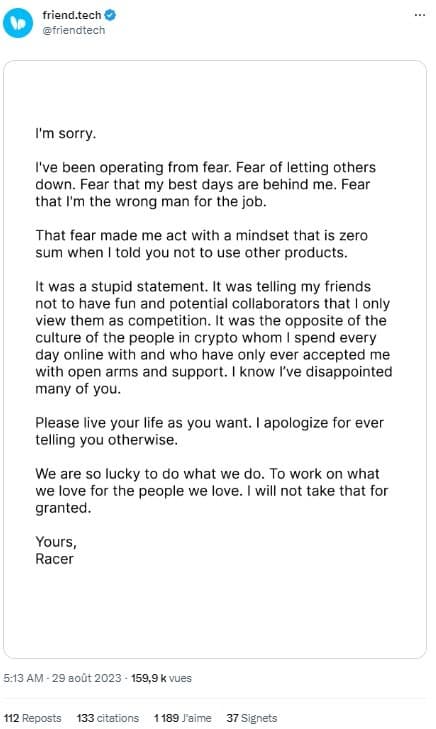View the 159,9 k vues analytics
Viewport: 436px width, 729px height.
coord(161,678)
